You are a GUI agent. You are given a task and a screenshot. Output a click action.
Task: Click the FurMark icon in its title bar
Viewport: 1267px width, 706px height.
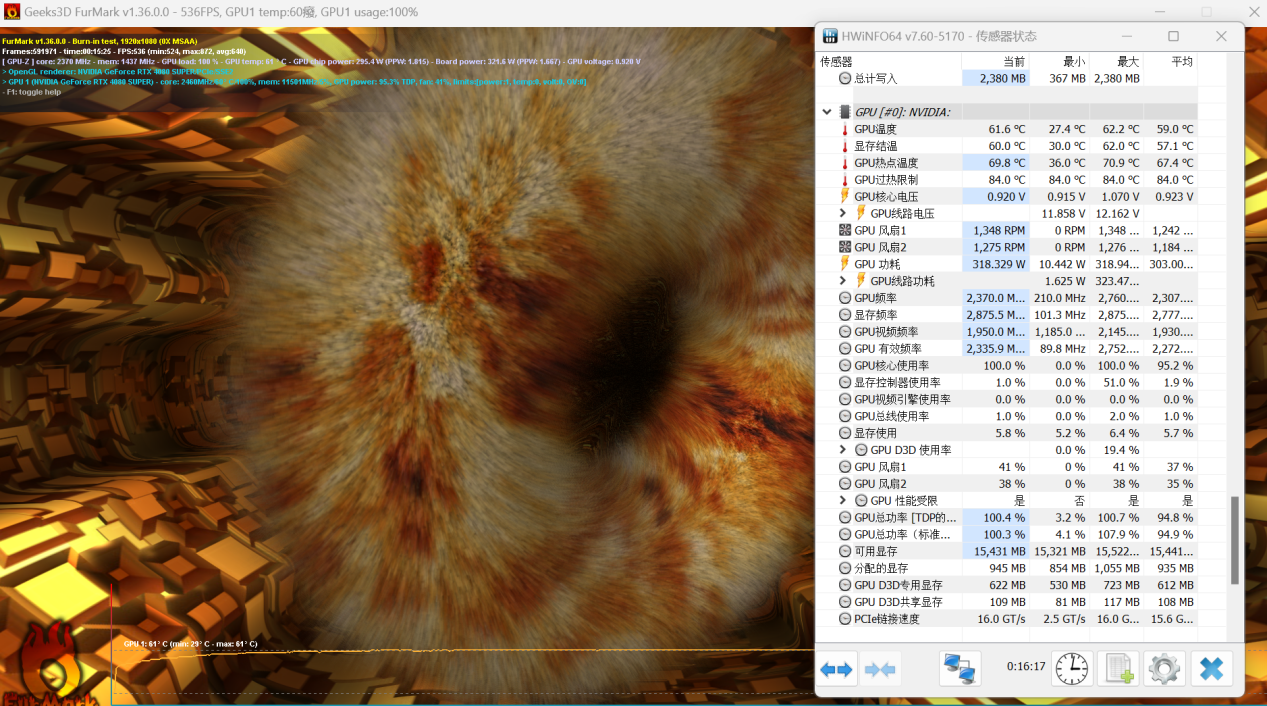[x=12, y=12]
